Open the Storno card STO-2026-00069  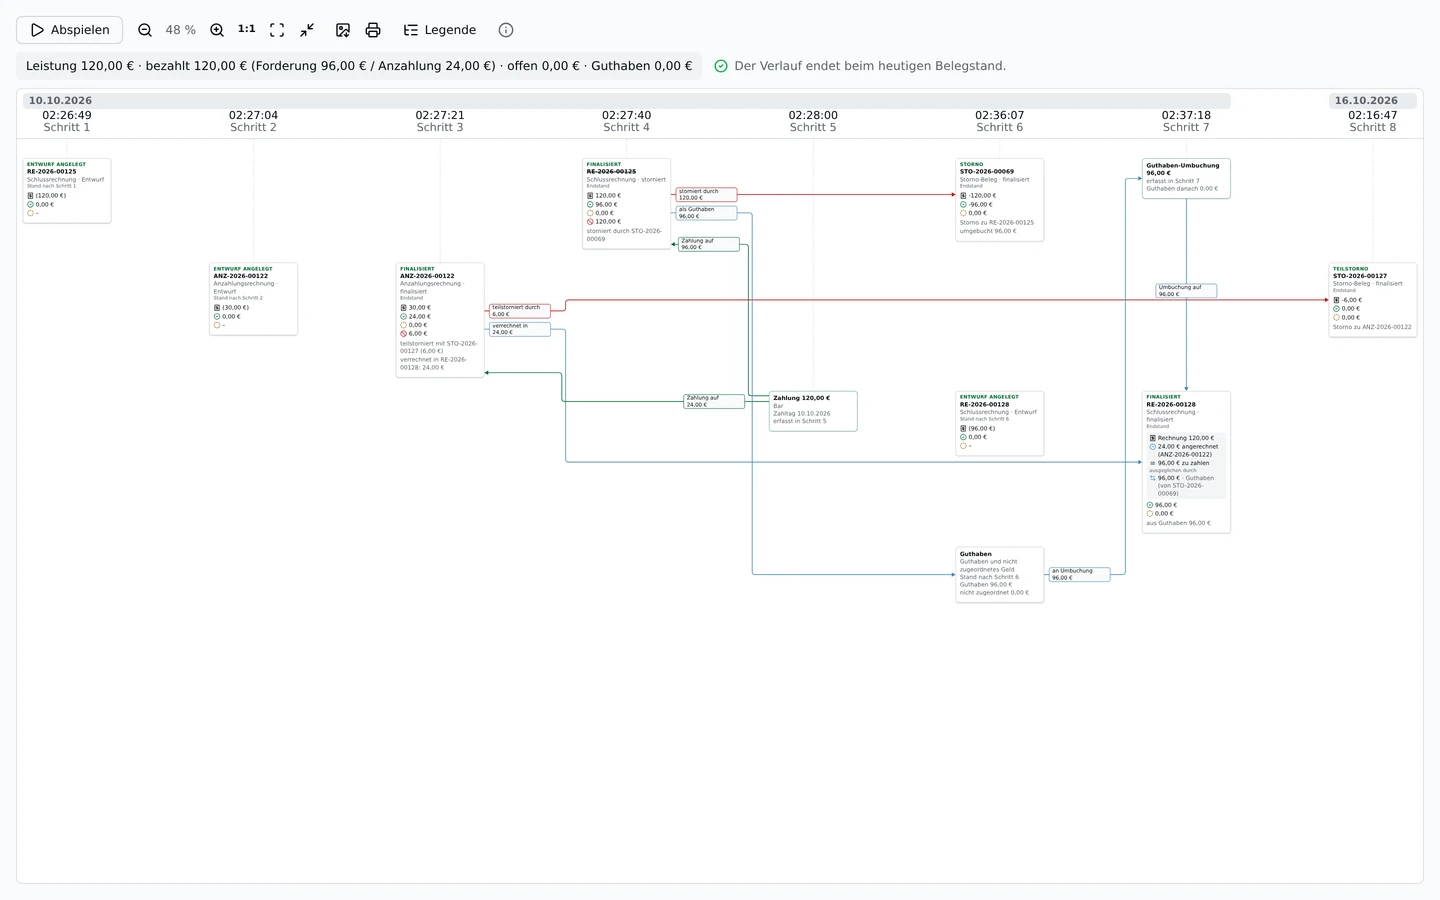[1000, 199]
